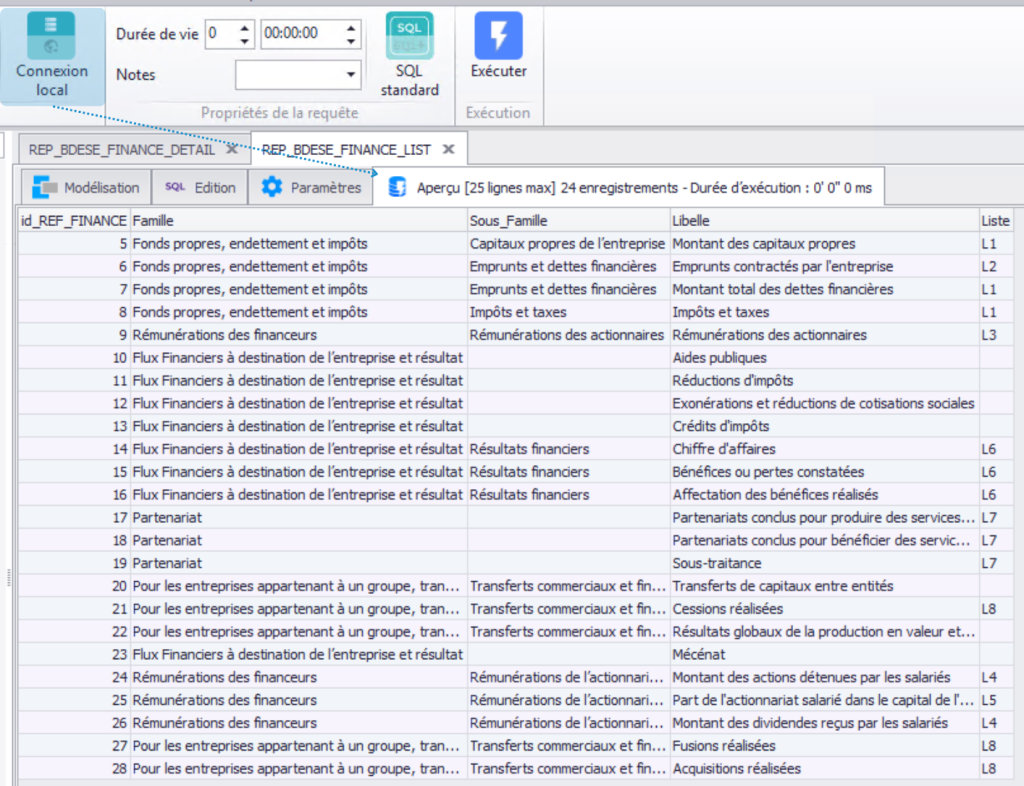Select Liste value L5 in row 25
This screenshot has width=1024, height=786.
pos(995,700)
